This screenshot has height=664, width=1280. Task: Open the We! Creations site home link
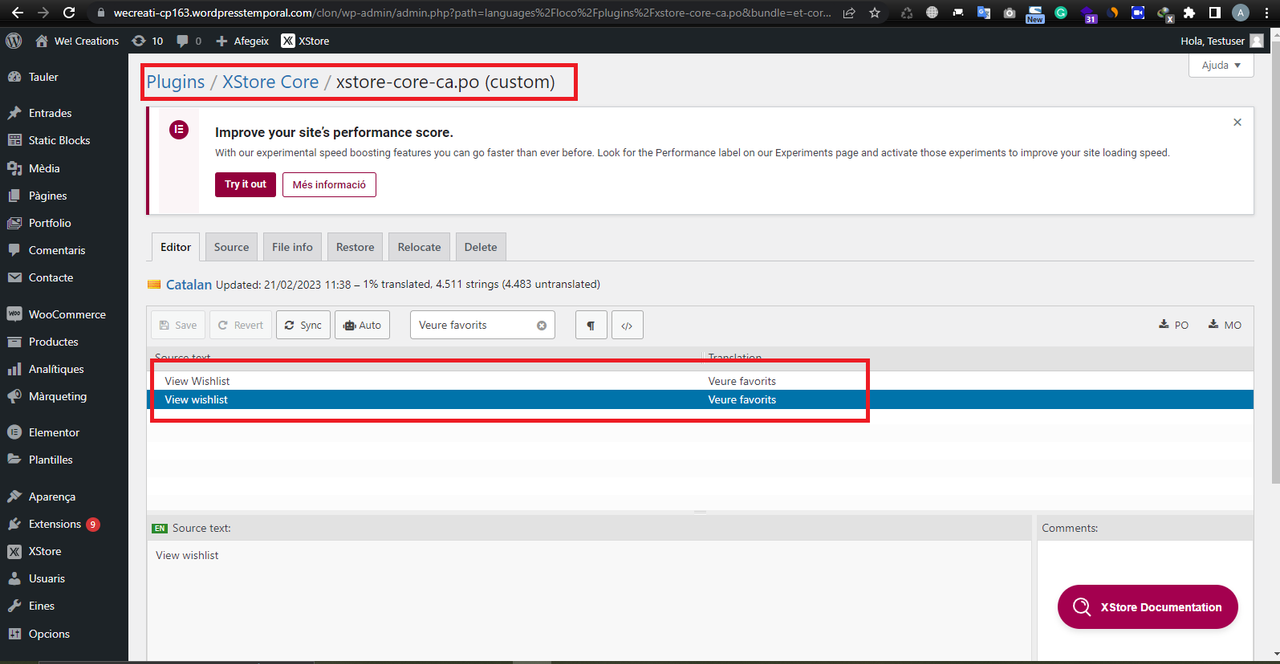click(x=77, y=41)
